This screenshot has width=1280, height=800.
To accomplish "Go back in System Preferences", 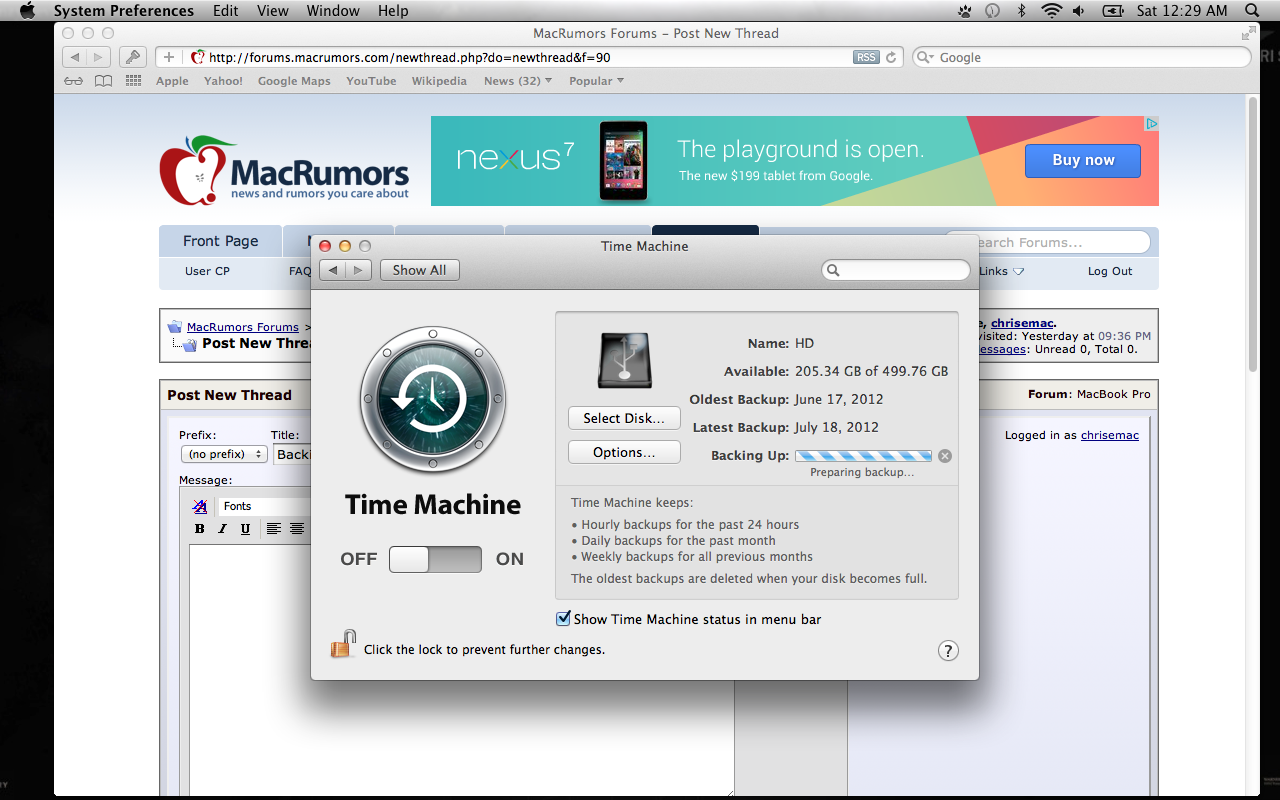I will (333, 270).
